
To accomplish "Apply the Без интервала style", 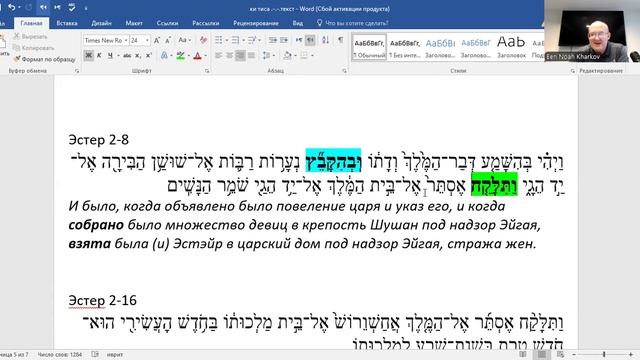I will (x=404, y=48).
